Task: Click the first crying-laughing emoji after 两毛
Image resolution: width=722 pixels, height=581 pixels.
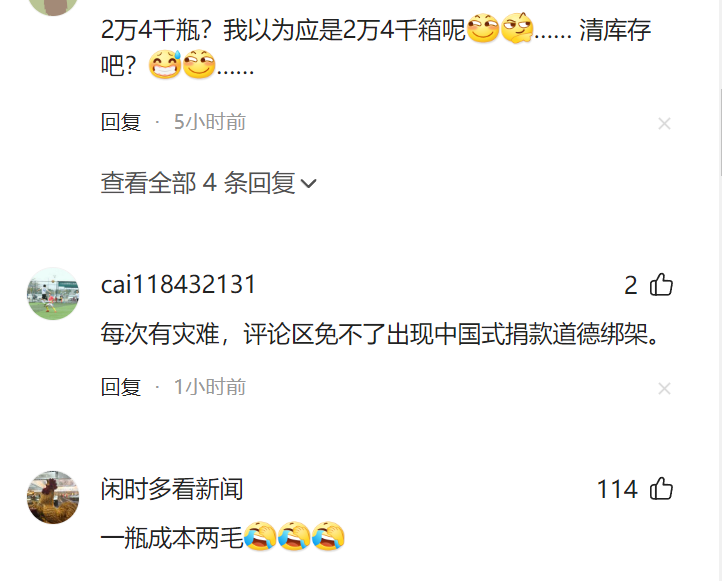Action: (260, 536)
